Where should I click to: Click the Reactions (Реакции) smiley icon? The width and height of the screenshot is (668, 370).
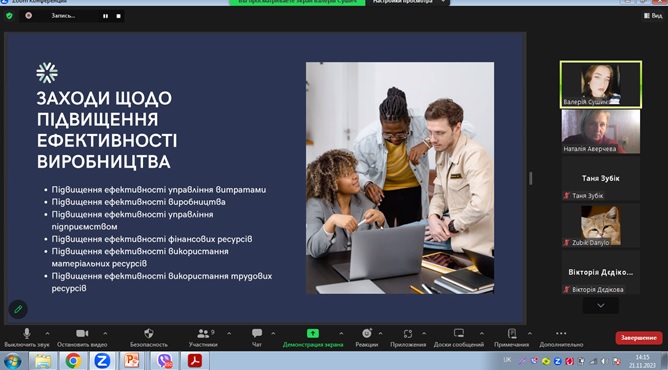click(x=367, y=333)
